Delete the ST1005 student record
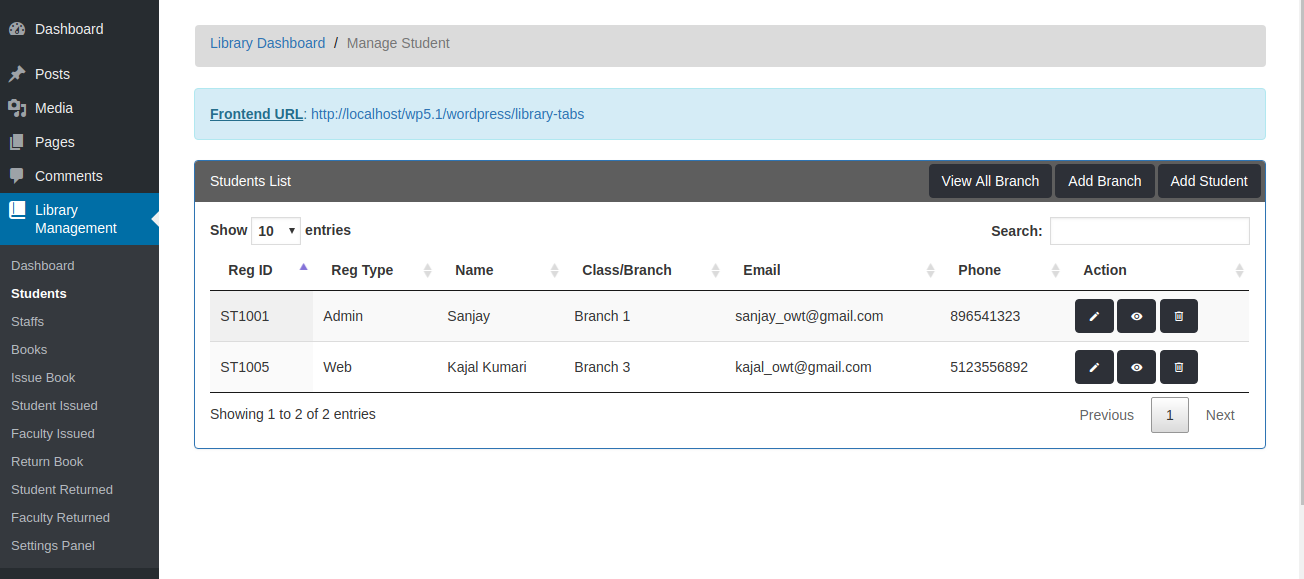The width and height of the screenshot is (1304, 579). [1178, 367]
